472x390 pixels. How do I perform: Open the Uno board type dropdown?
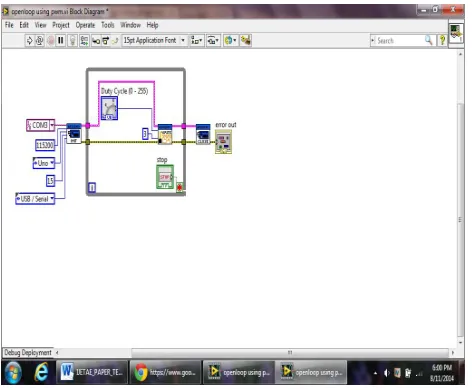pos(44,163)
